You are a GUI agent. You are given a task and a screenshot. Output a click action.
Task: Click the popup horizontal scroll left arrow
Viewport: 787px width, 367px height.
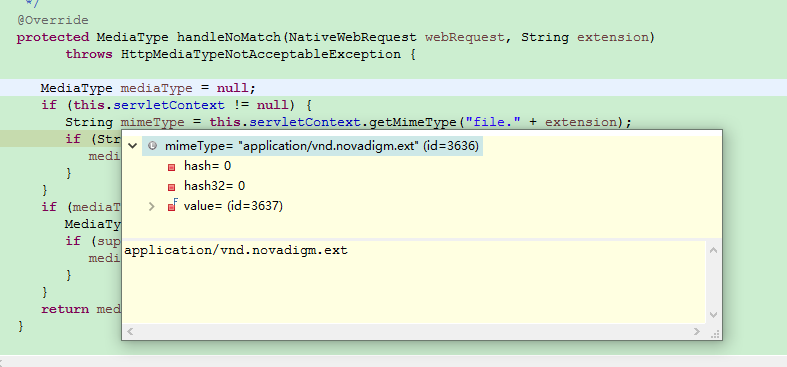point(130,331)
